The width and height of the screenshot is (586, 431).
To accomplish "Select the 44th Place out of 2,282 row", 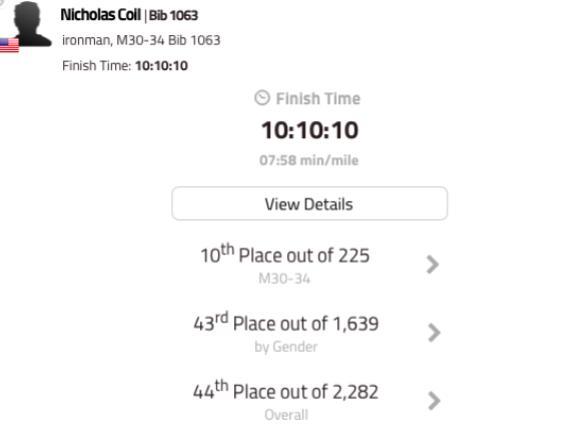I will pos(309,400).
